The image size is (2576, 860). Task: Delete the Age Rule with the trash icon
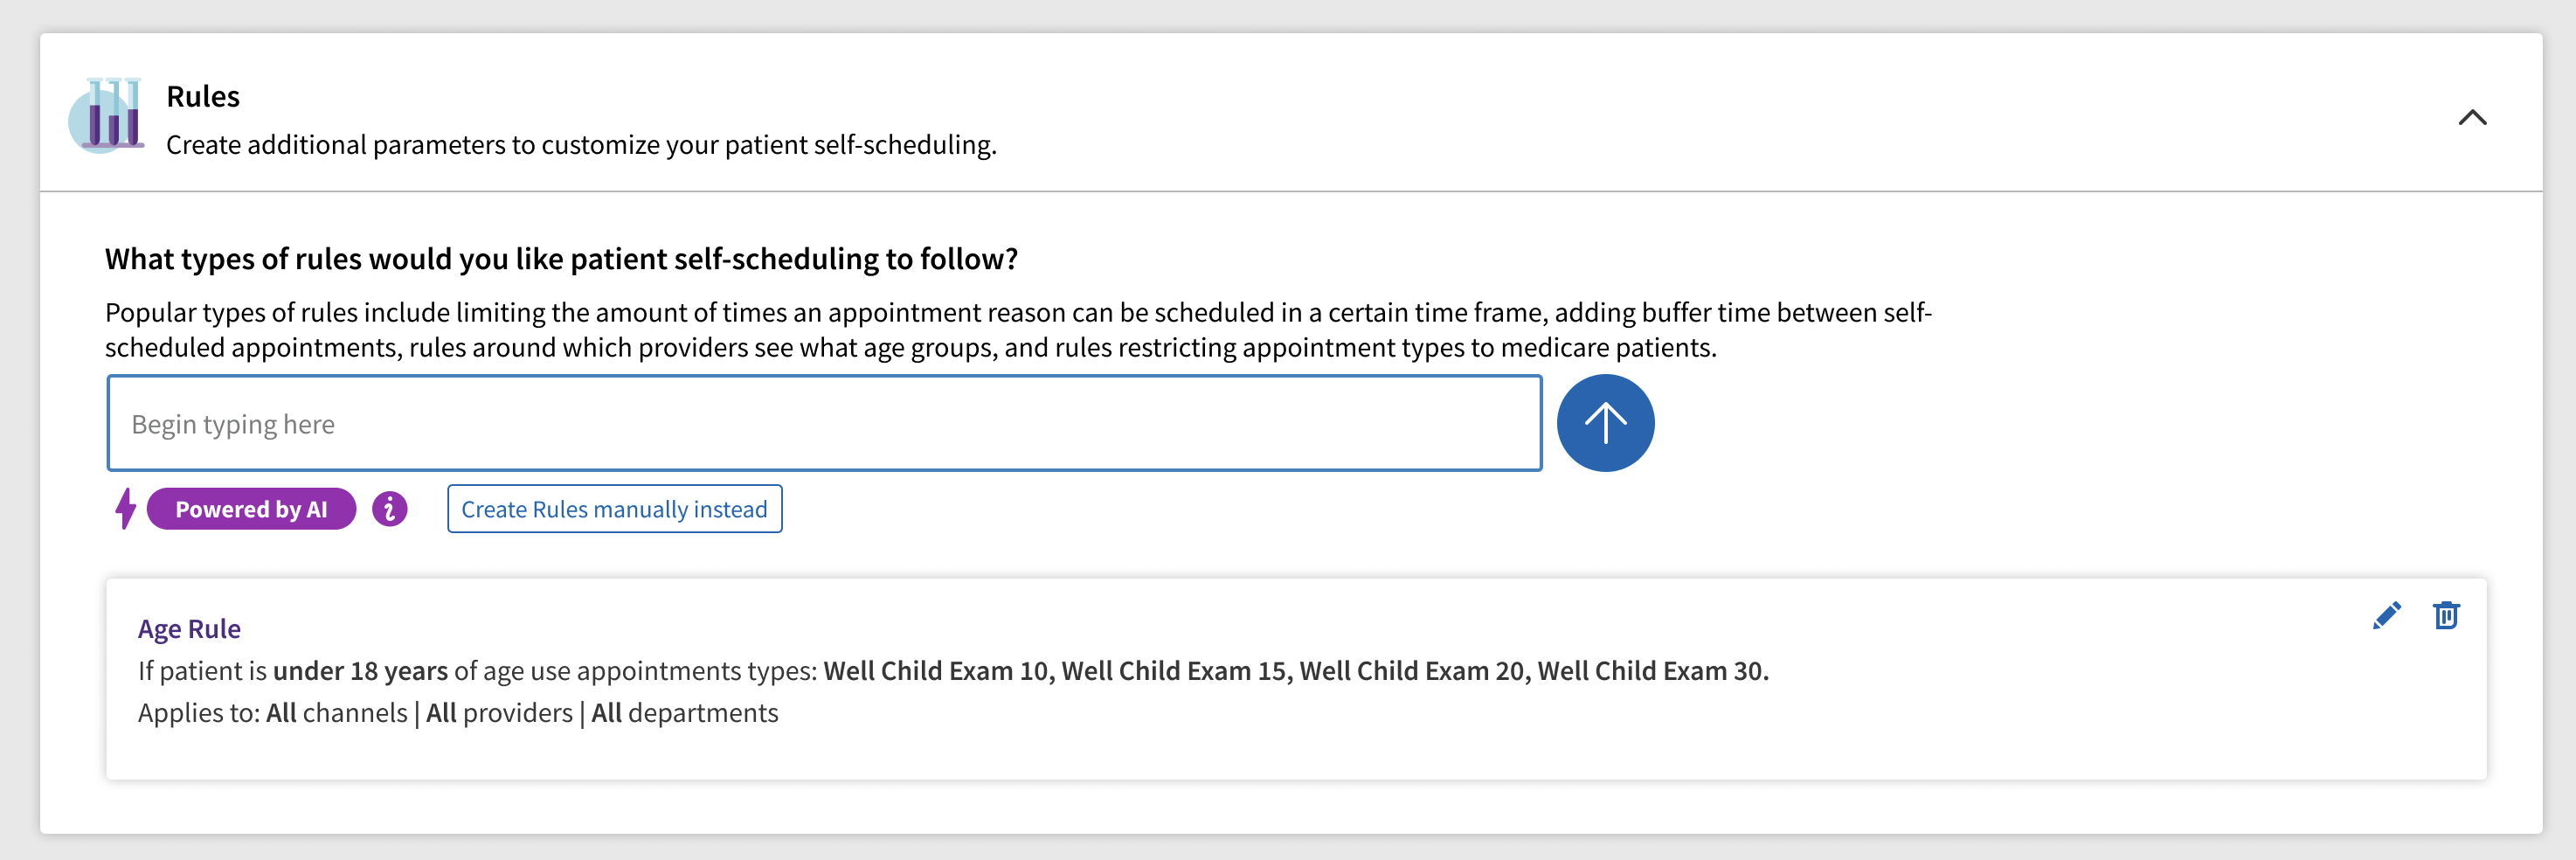[x=2446, y=615]
